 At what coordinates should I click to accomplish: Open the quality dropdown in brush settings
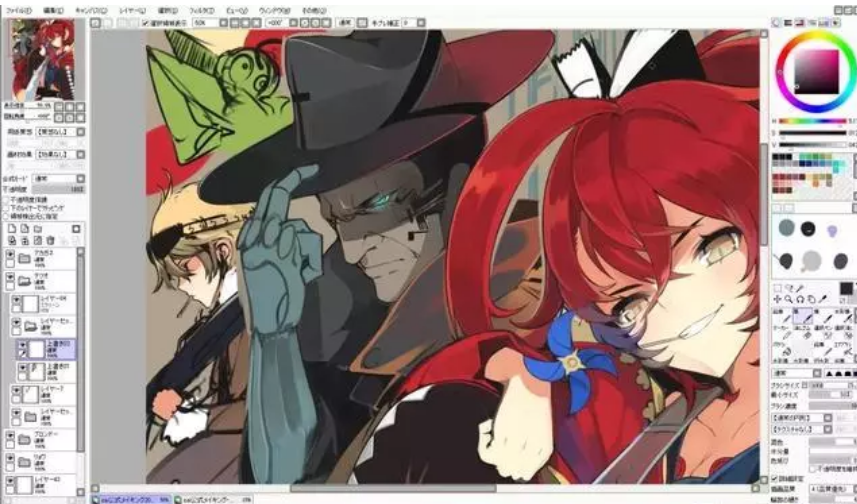pos(832,489)
